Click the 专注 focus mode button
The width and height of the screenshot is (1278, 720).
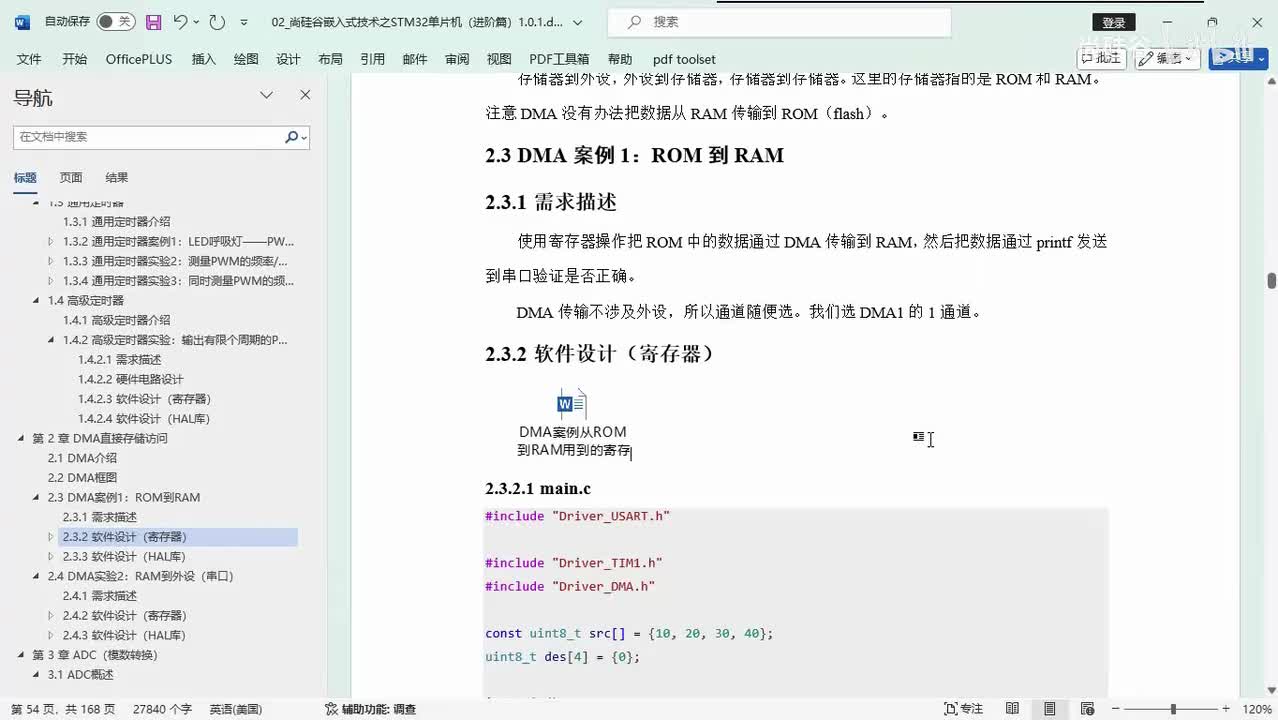pos(963,709)
